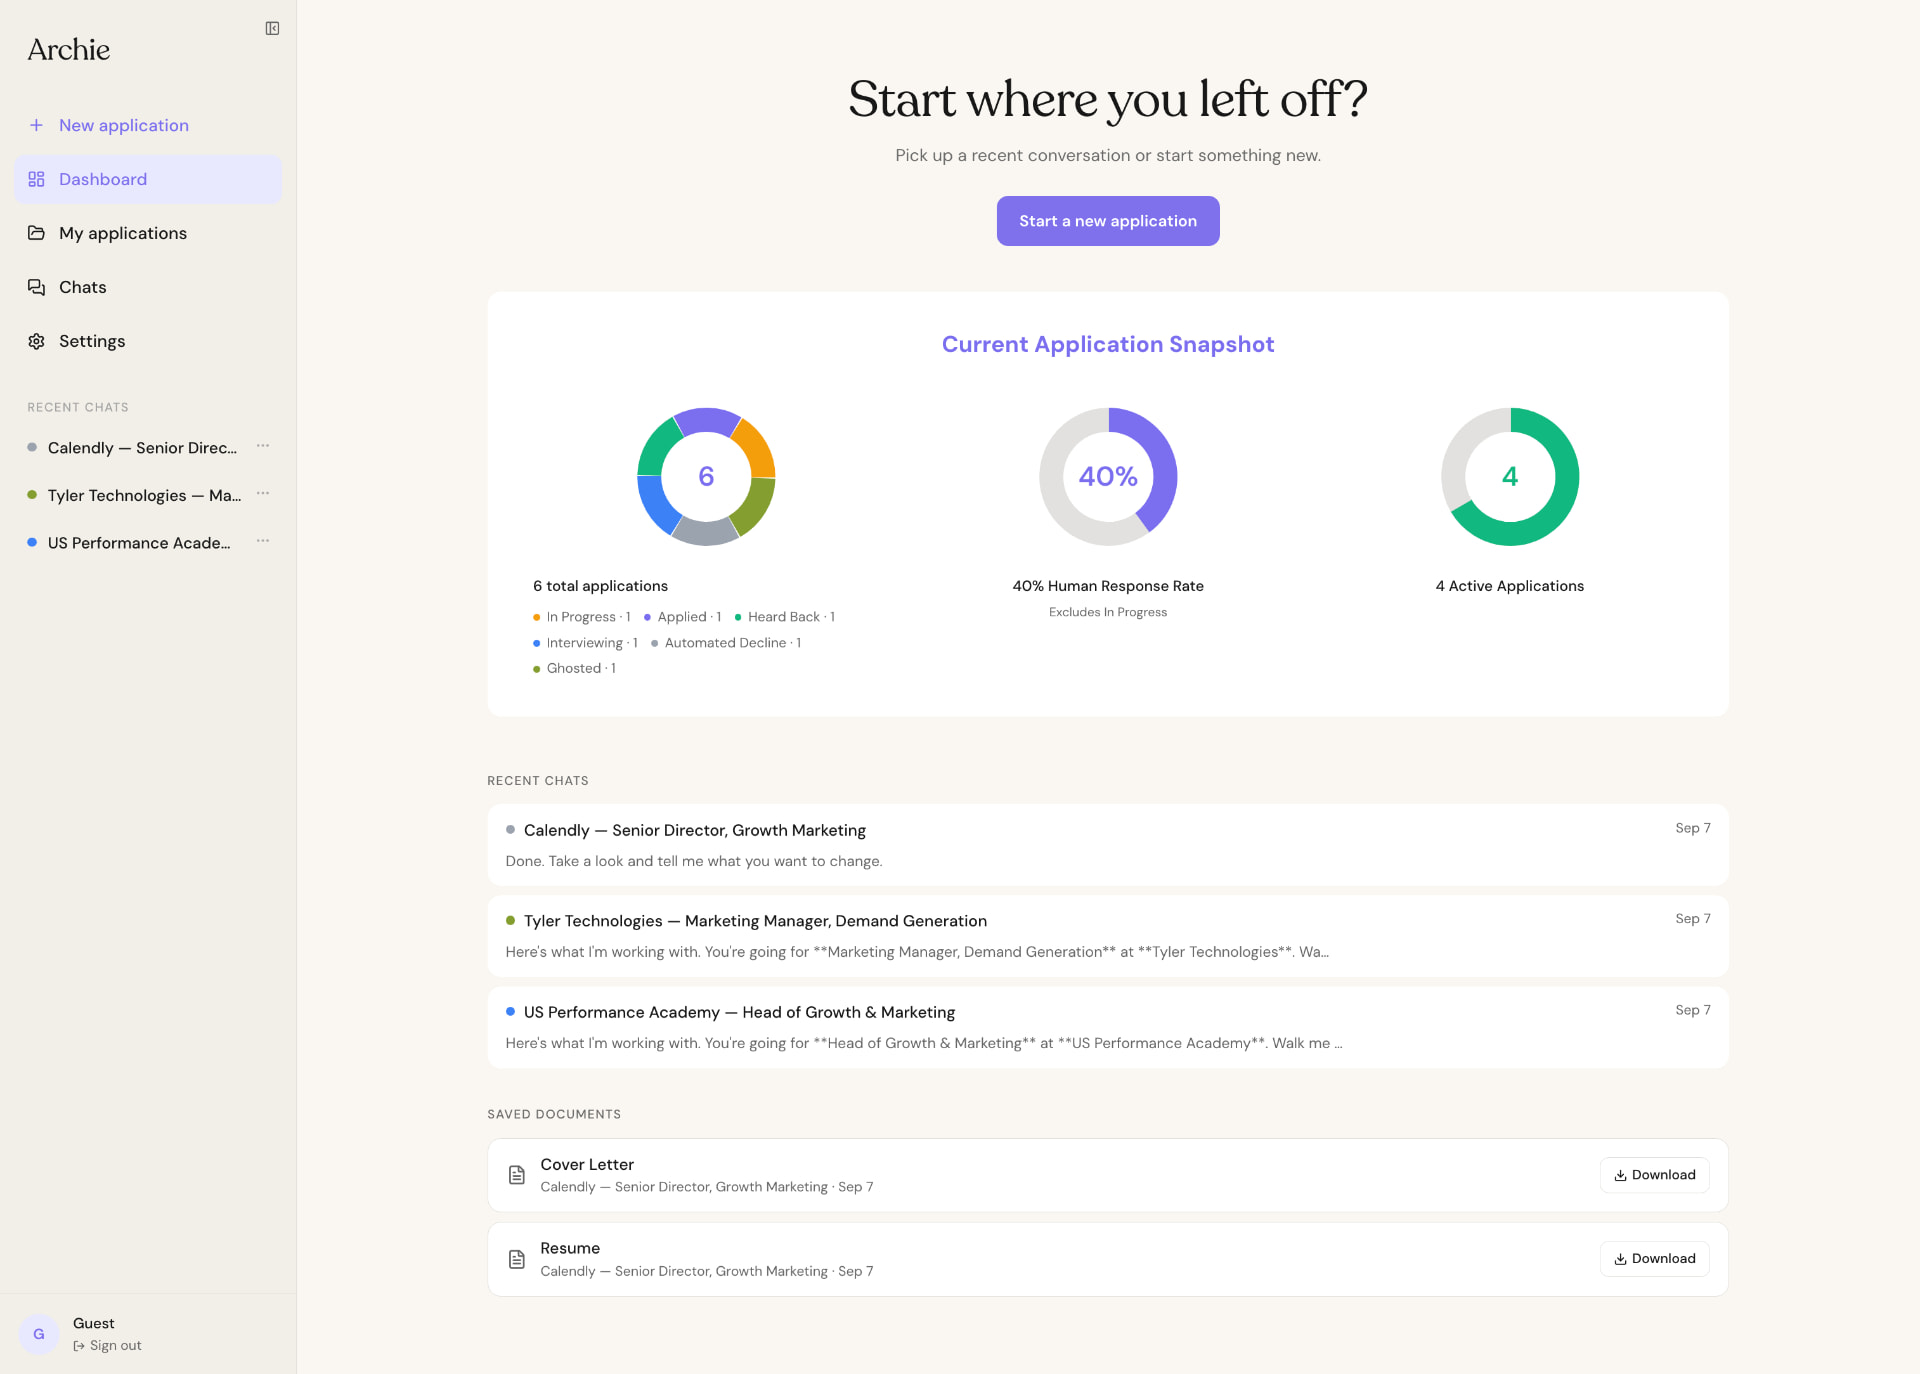The width and height of the screenshot is (1920, 1374).
Task: Click the Sep 7 date on Calendly card
Action: coord(1693,828)
